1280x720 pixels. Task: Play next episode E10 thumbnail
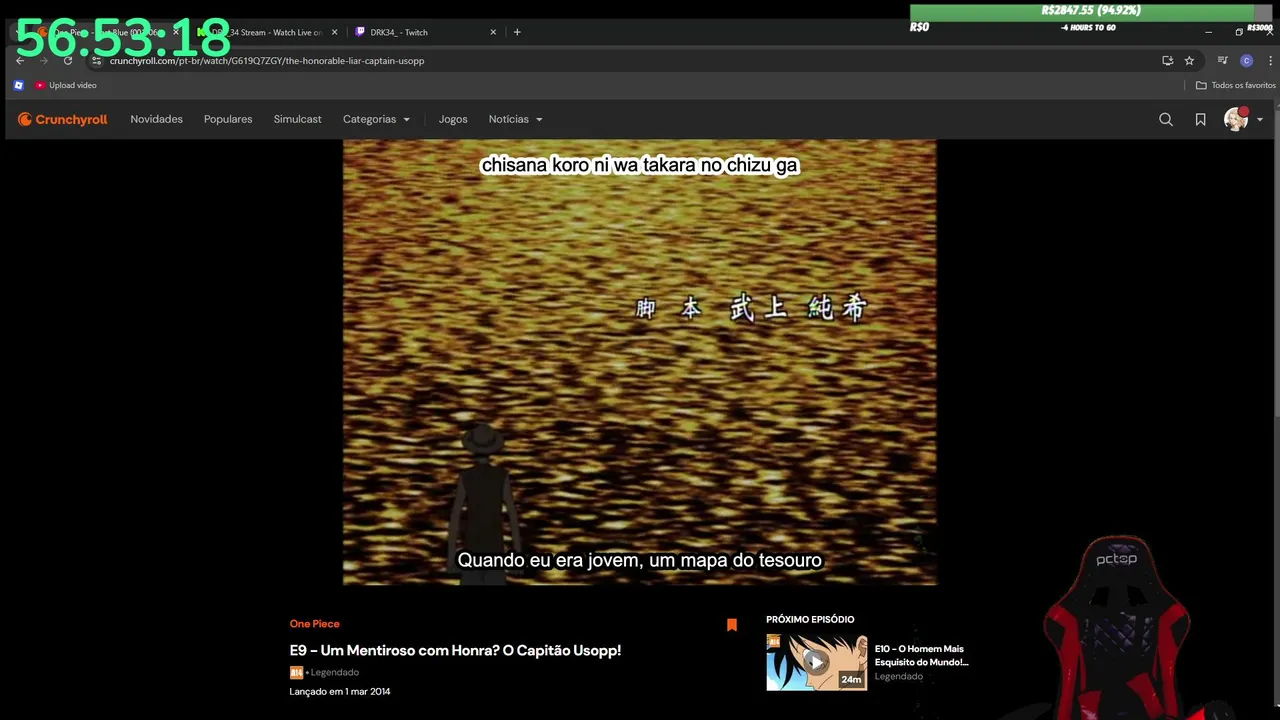coord(816,662)
